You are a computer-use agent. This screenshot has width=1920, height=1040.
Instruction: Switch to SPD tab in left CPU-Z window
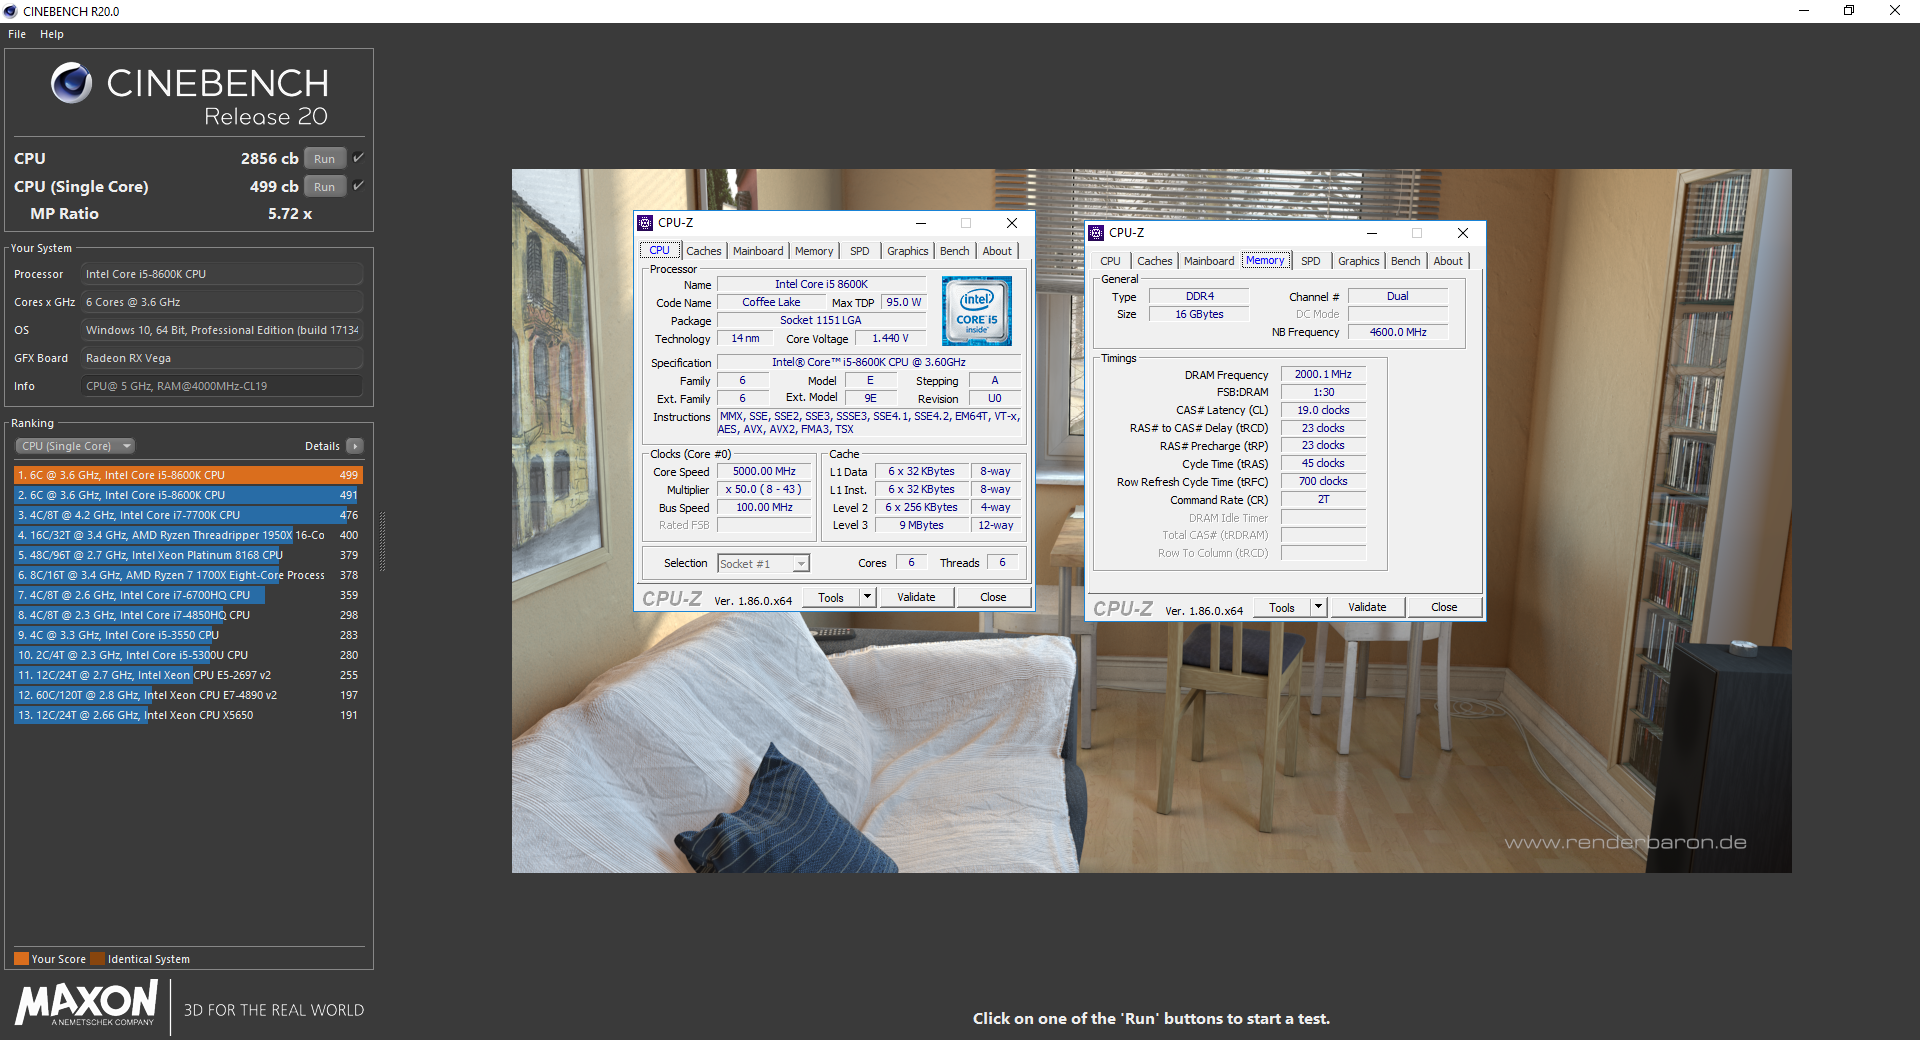[x=860, y=251]
